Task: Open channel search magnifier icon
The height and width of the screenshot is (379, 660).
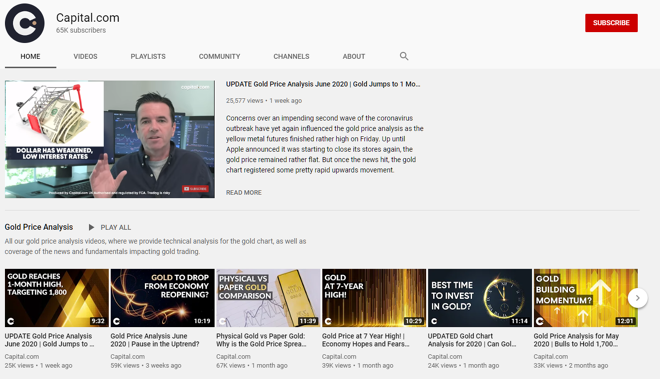Action: [404, 56]
